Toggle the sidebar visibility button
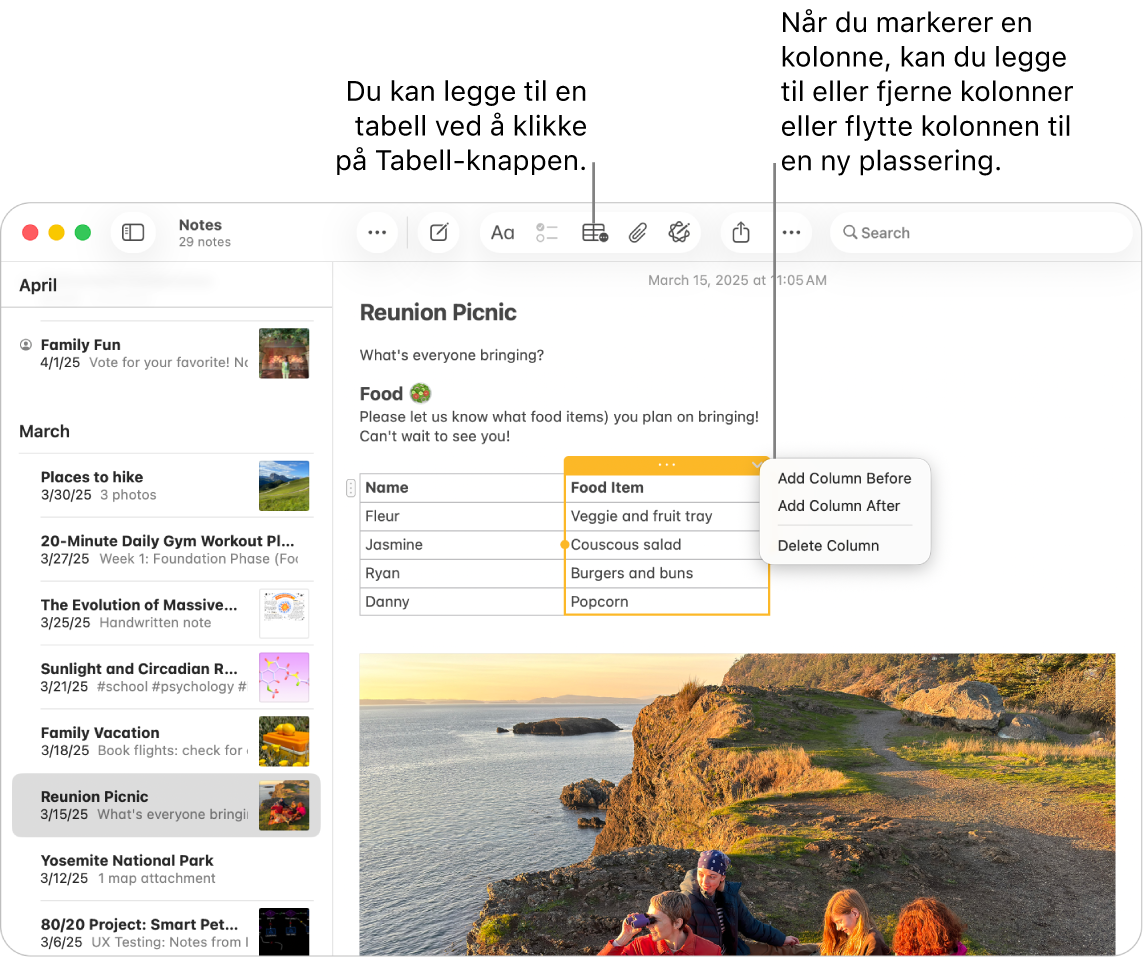The height and width of the screenshot is (960, 1146). (x=133, y=233)
